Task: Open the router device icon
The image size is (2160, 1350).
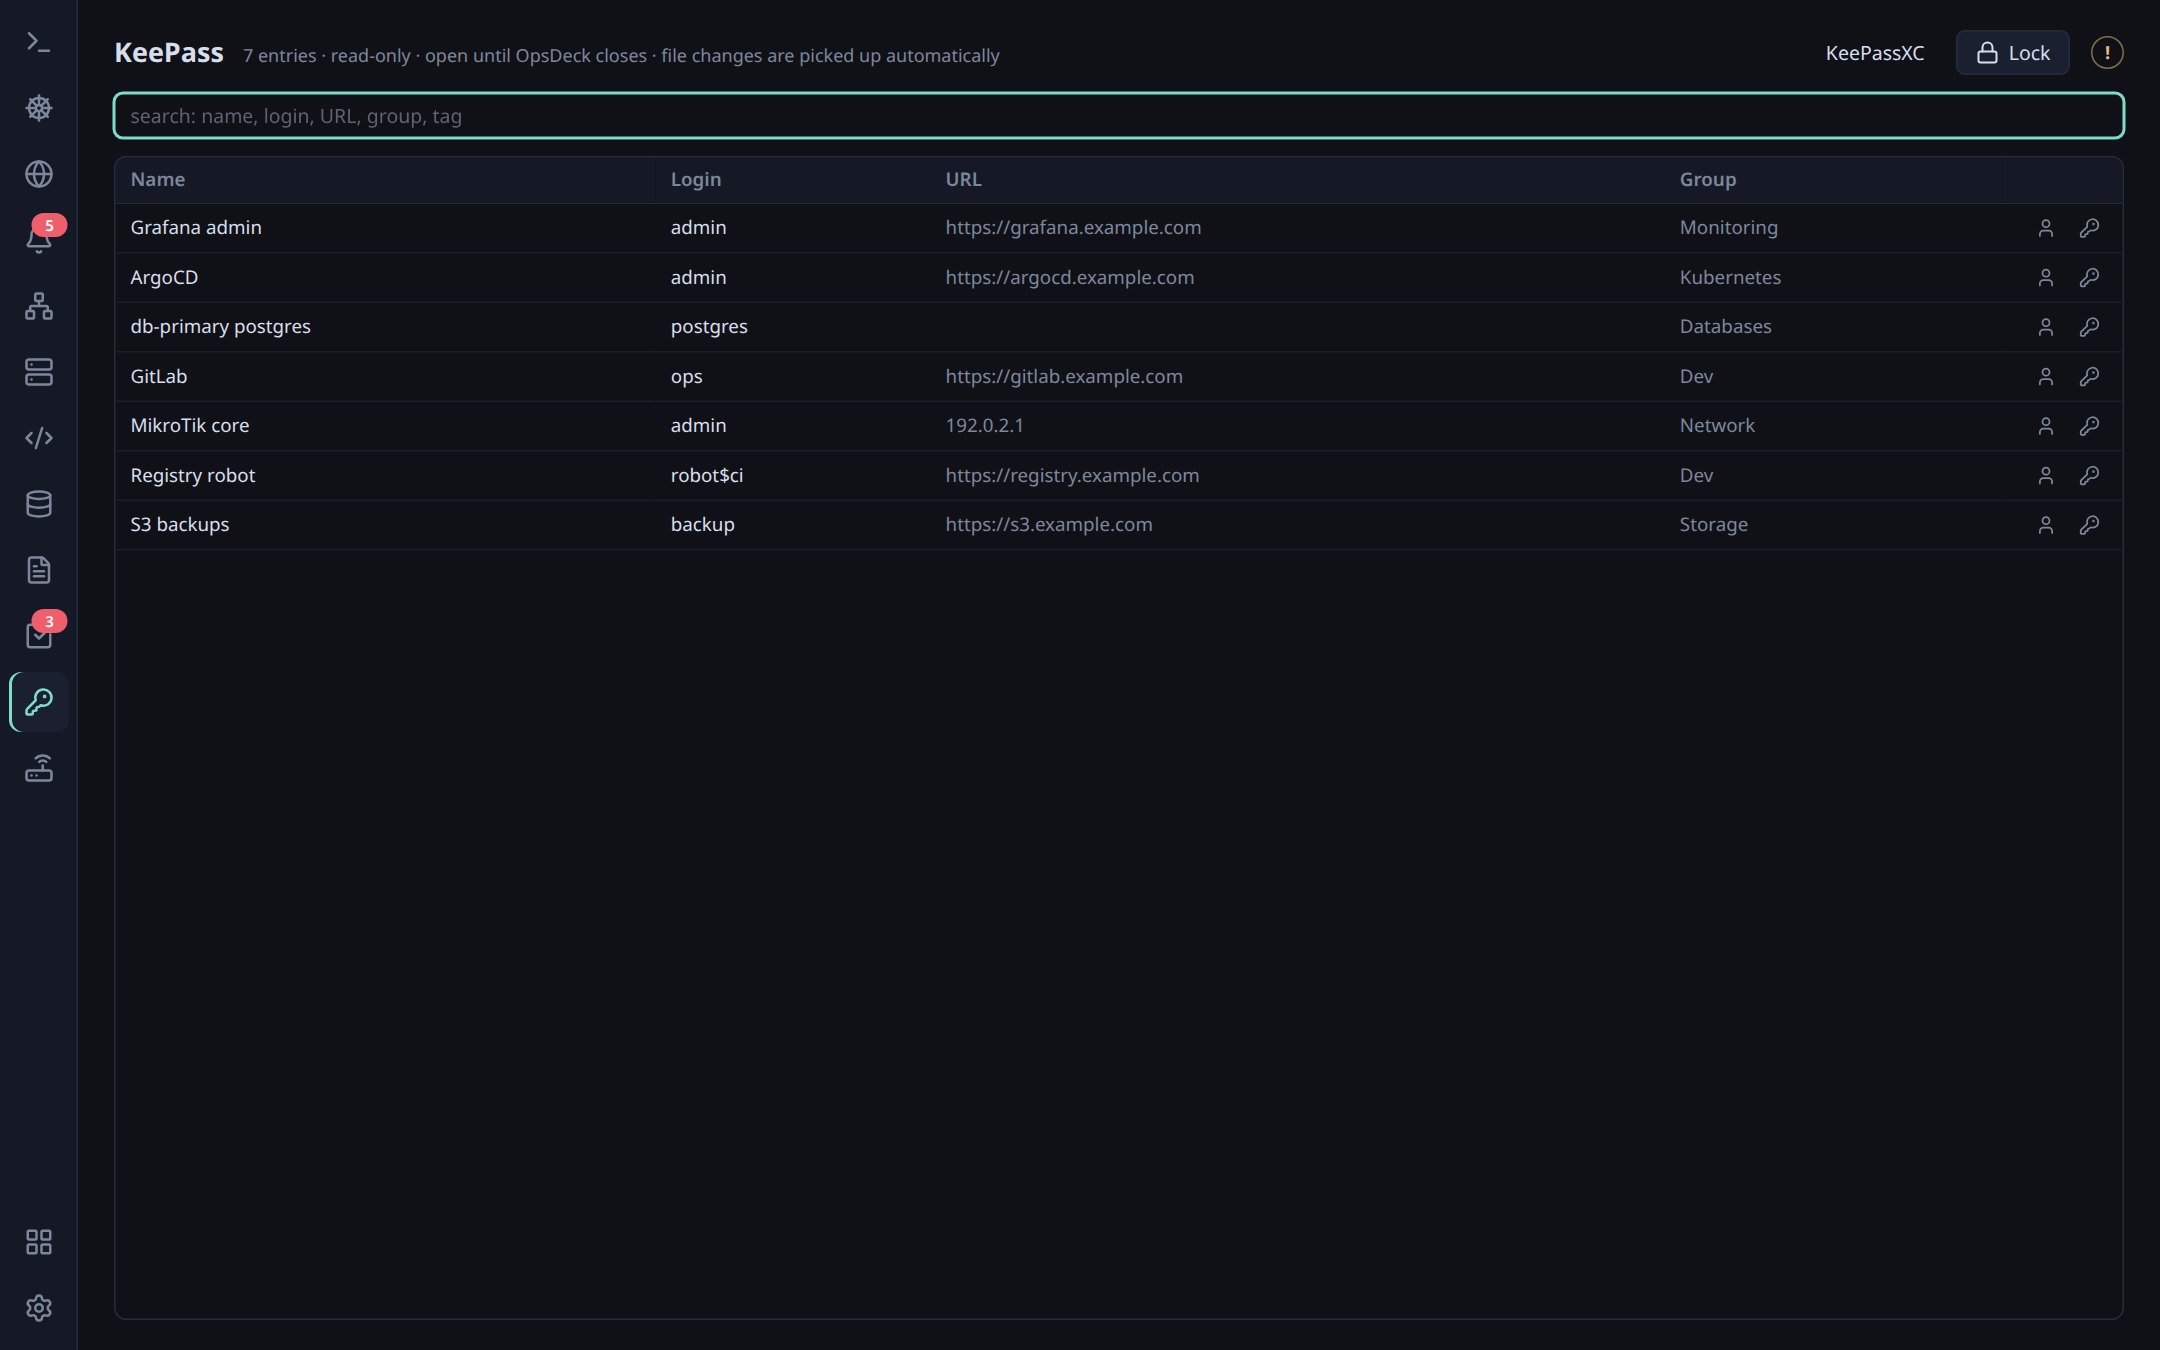Action: (38, 768)
